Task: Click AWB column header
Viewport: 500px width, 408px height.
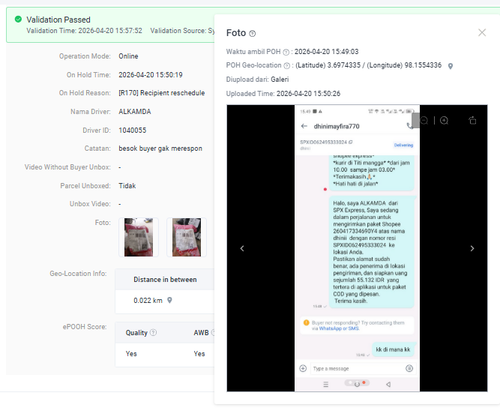Action: [201, 333]
